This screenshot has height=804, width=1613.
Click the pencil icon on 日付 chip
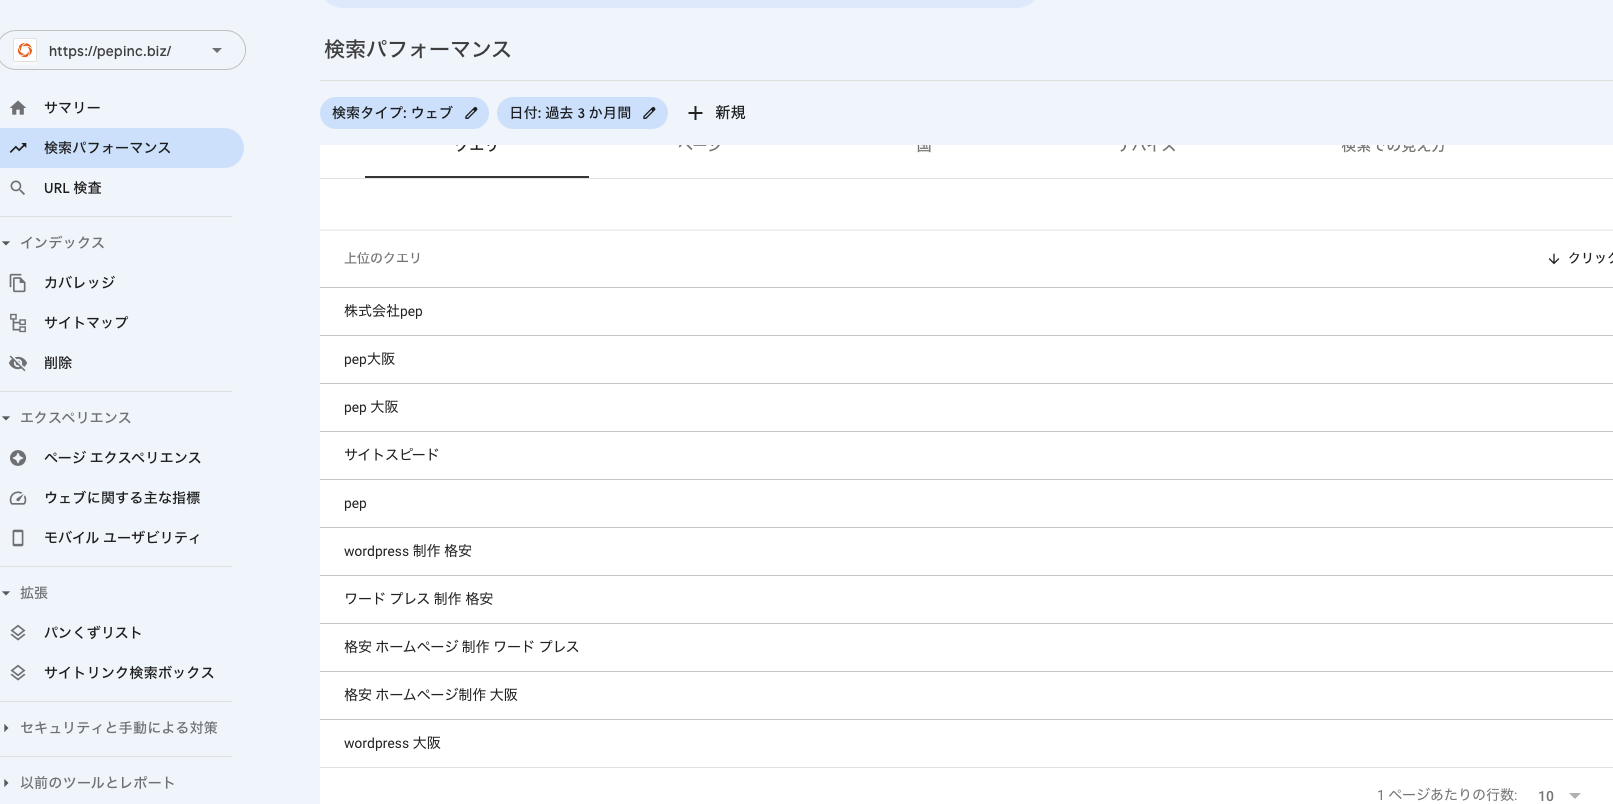point(649,113)
